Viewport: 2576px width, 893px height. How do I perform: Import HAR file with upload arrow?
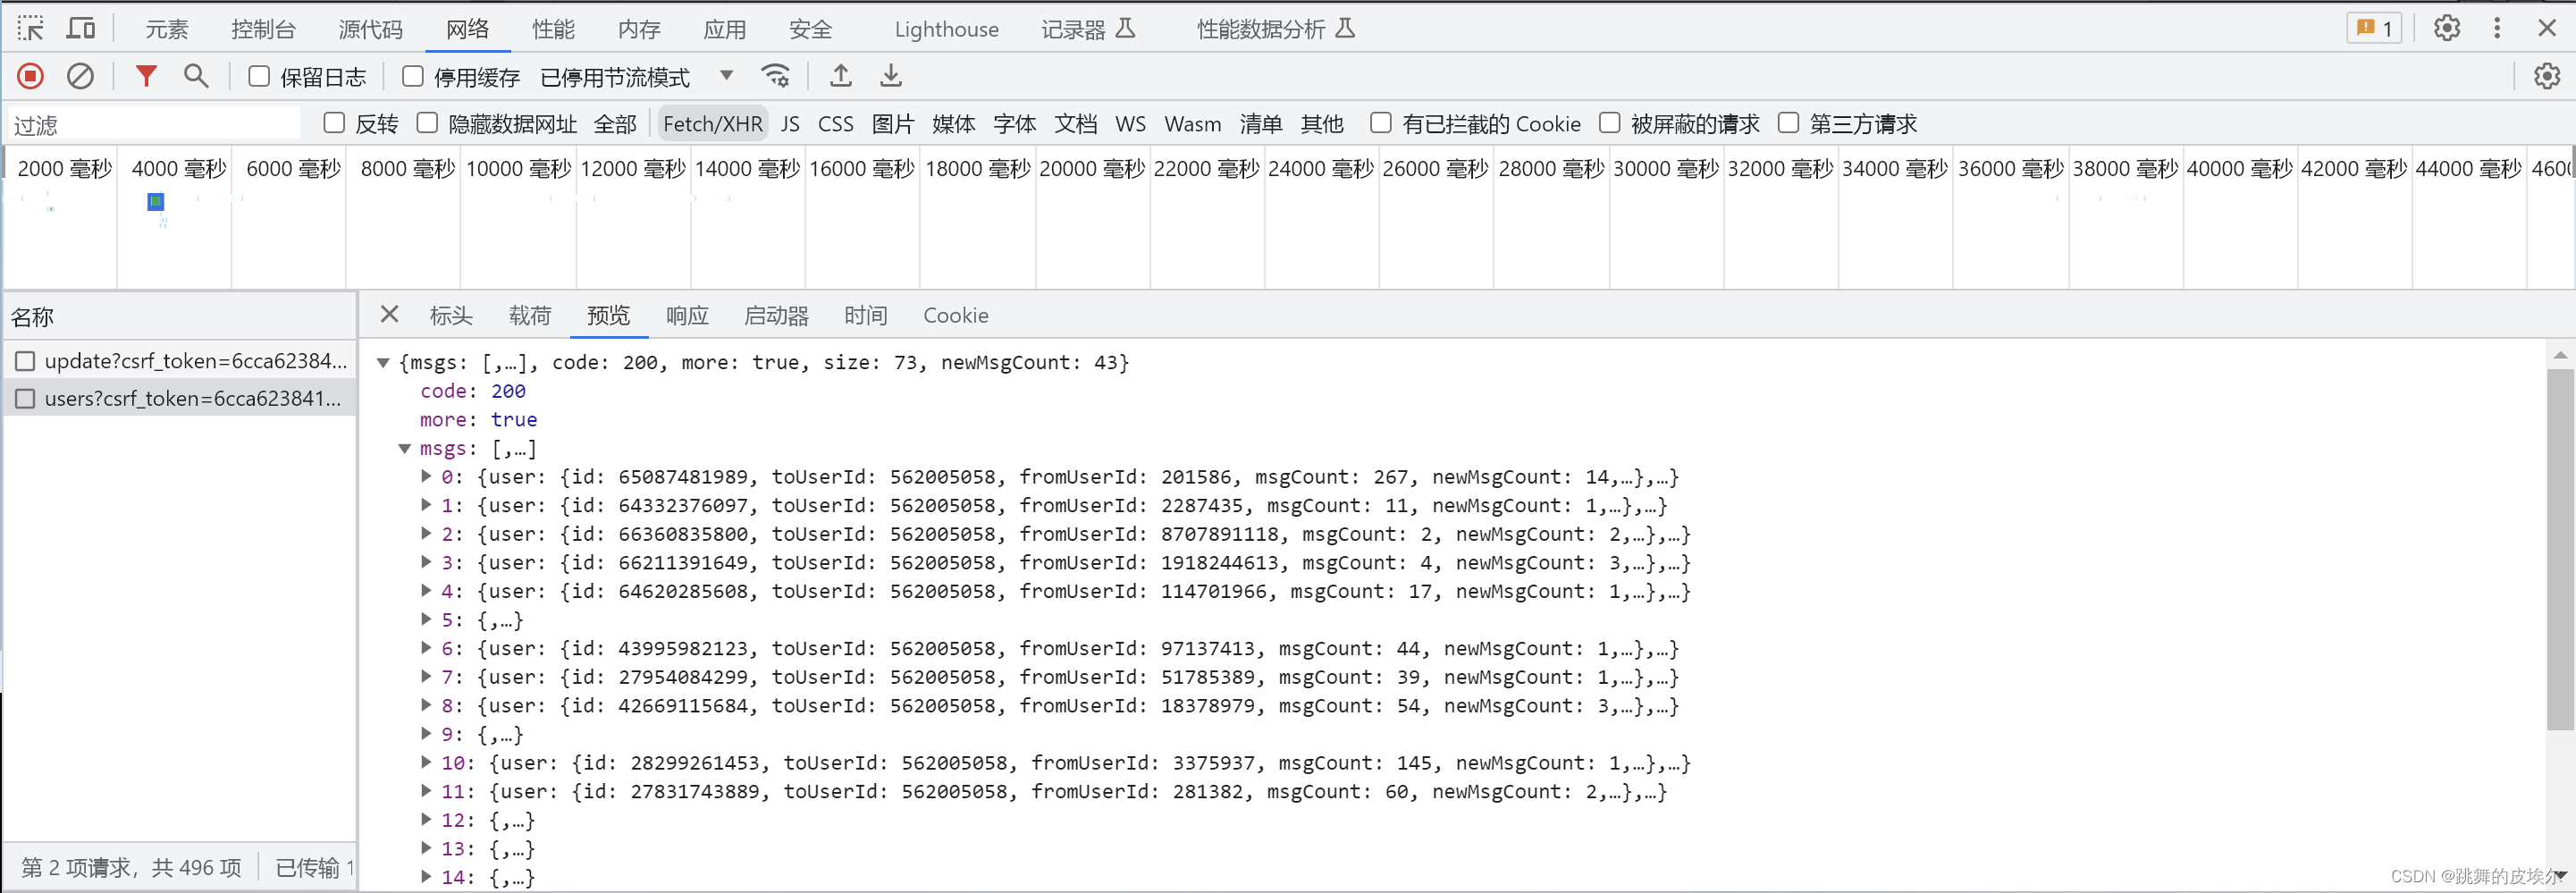(841, 76)
